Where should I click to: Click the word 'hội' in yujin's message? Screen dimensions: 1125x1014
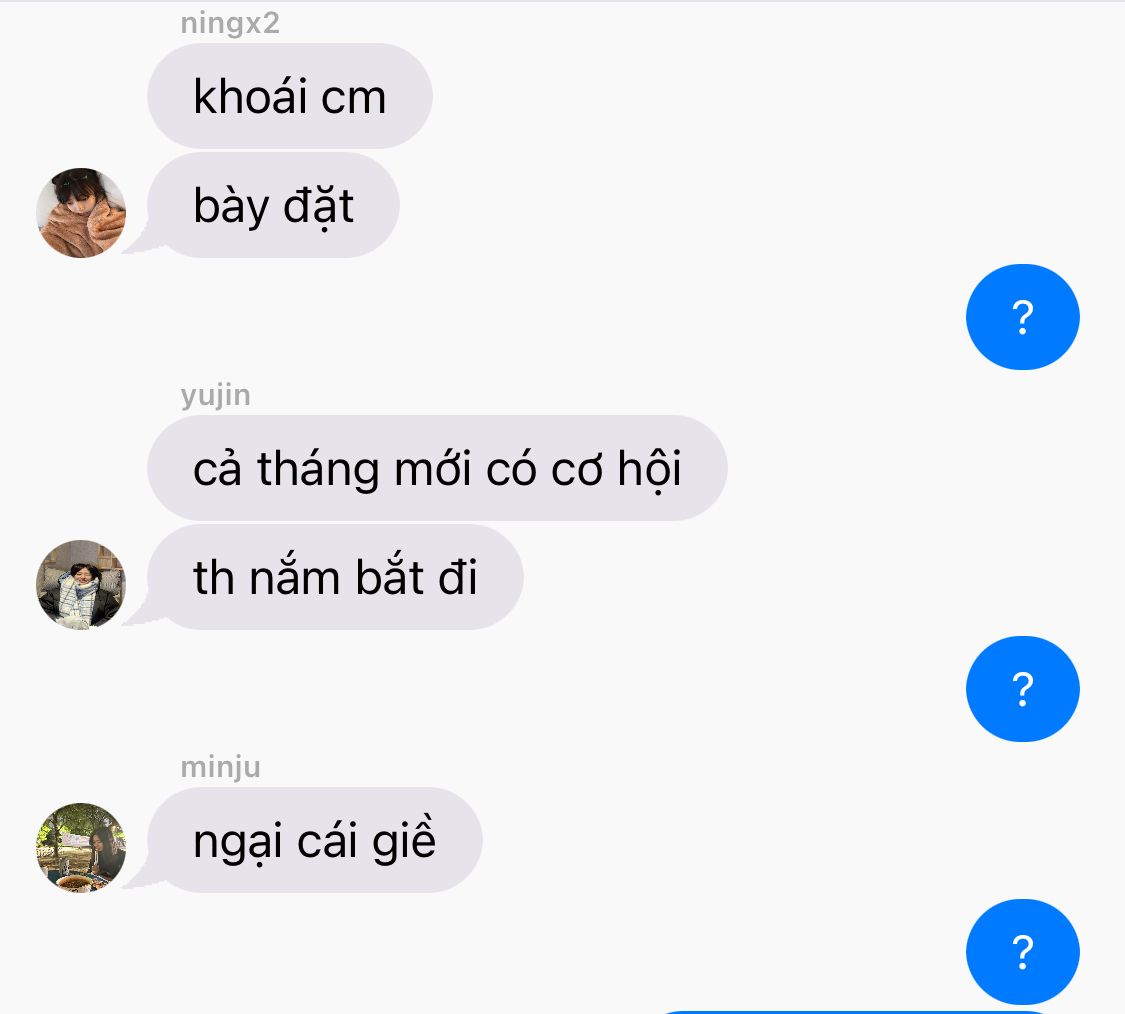pos(649,469)
